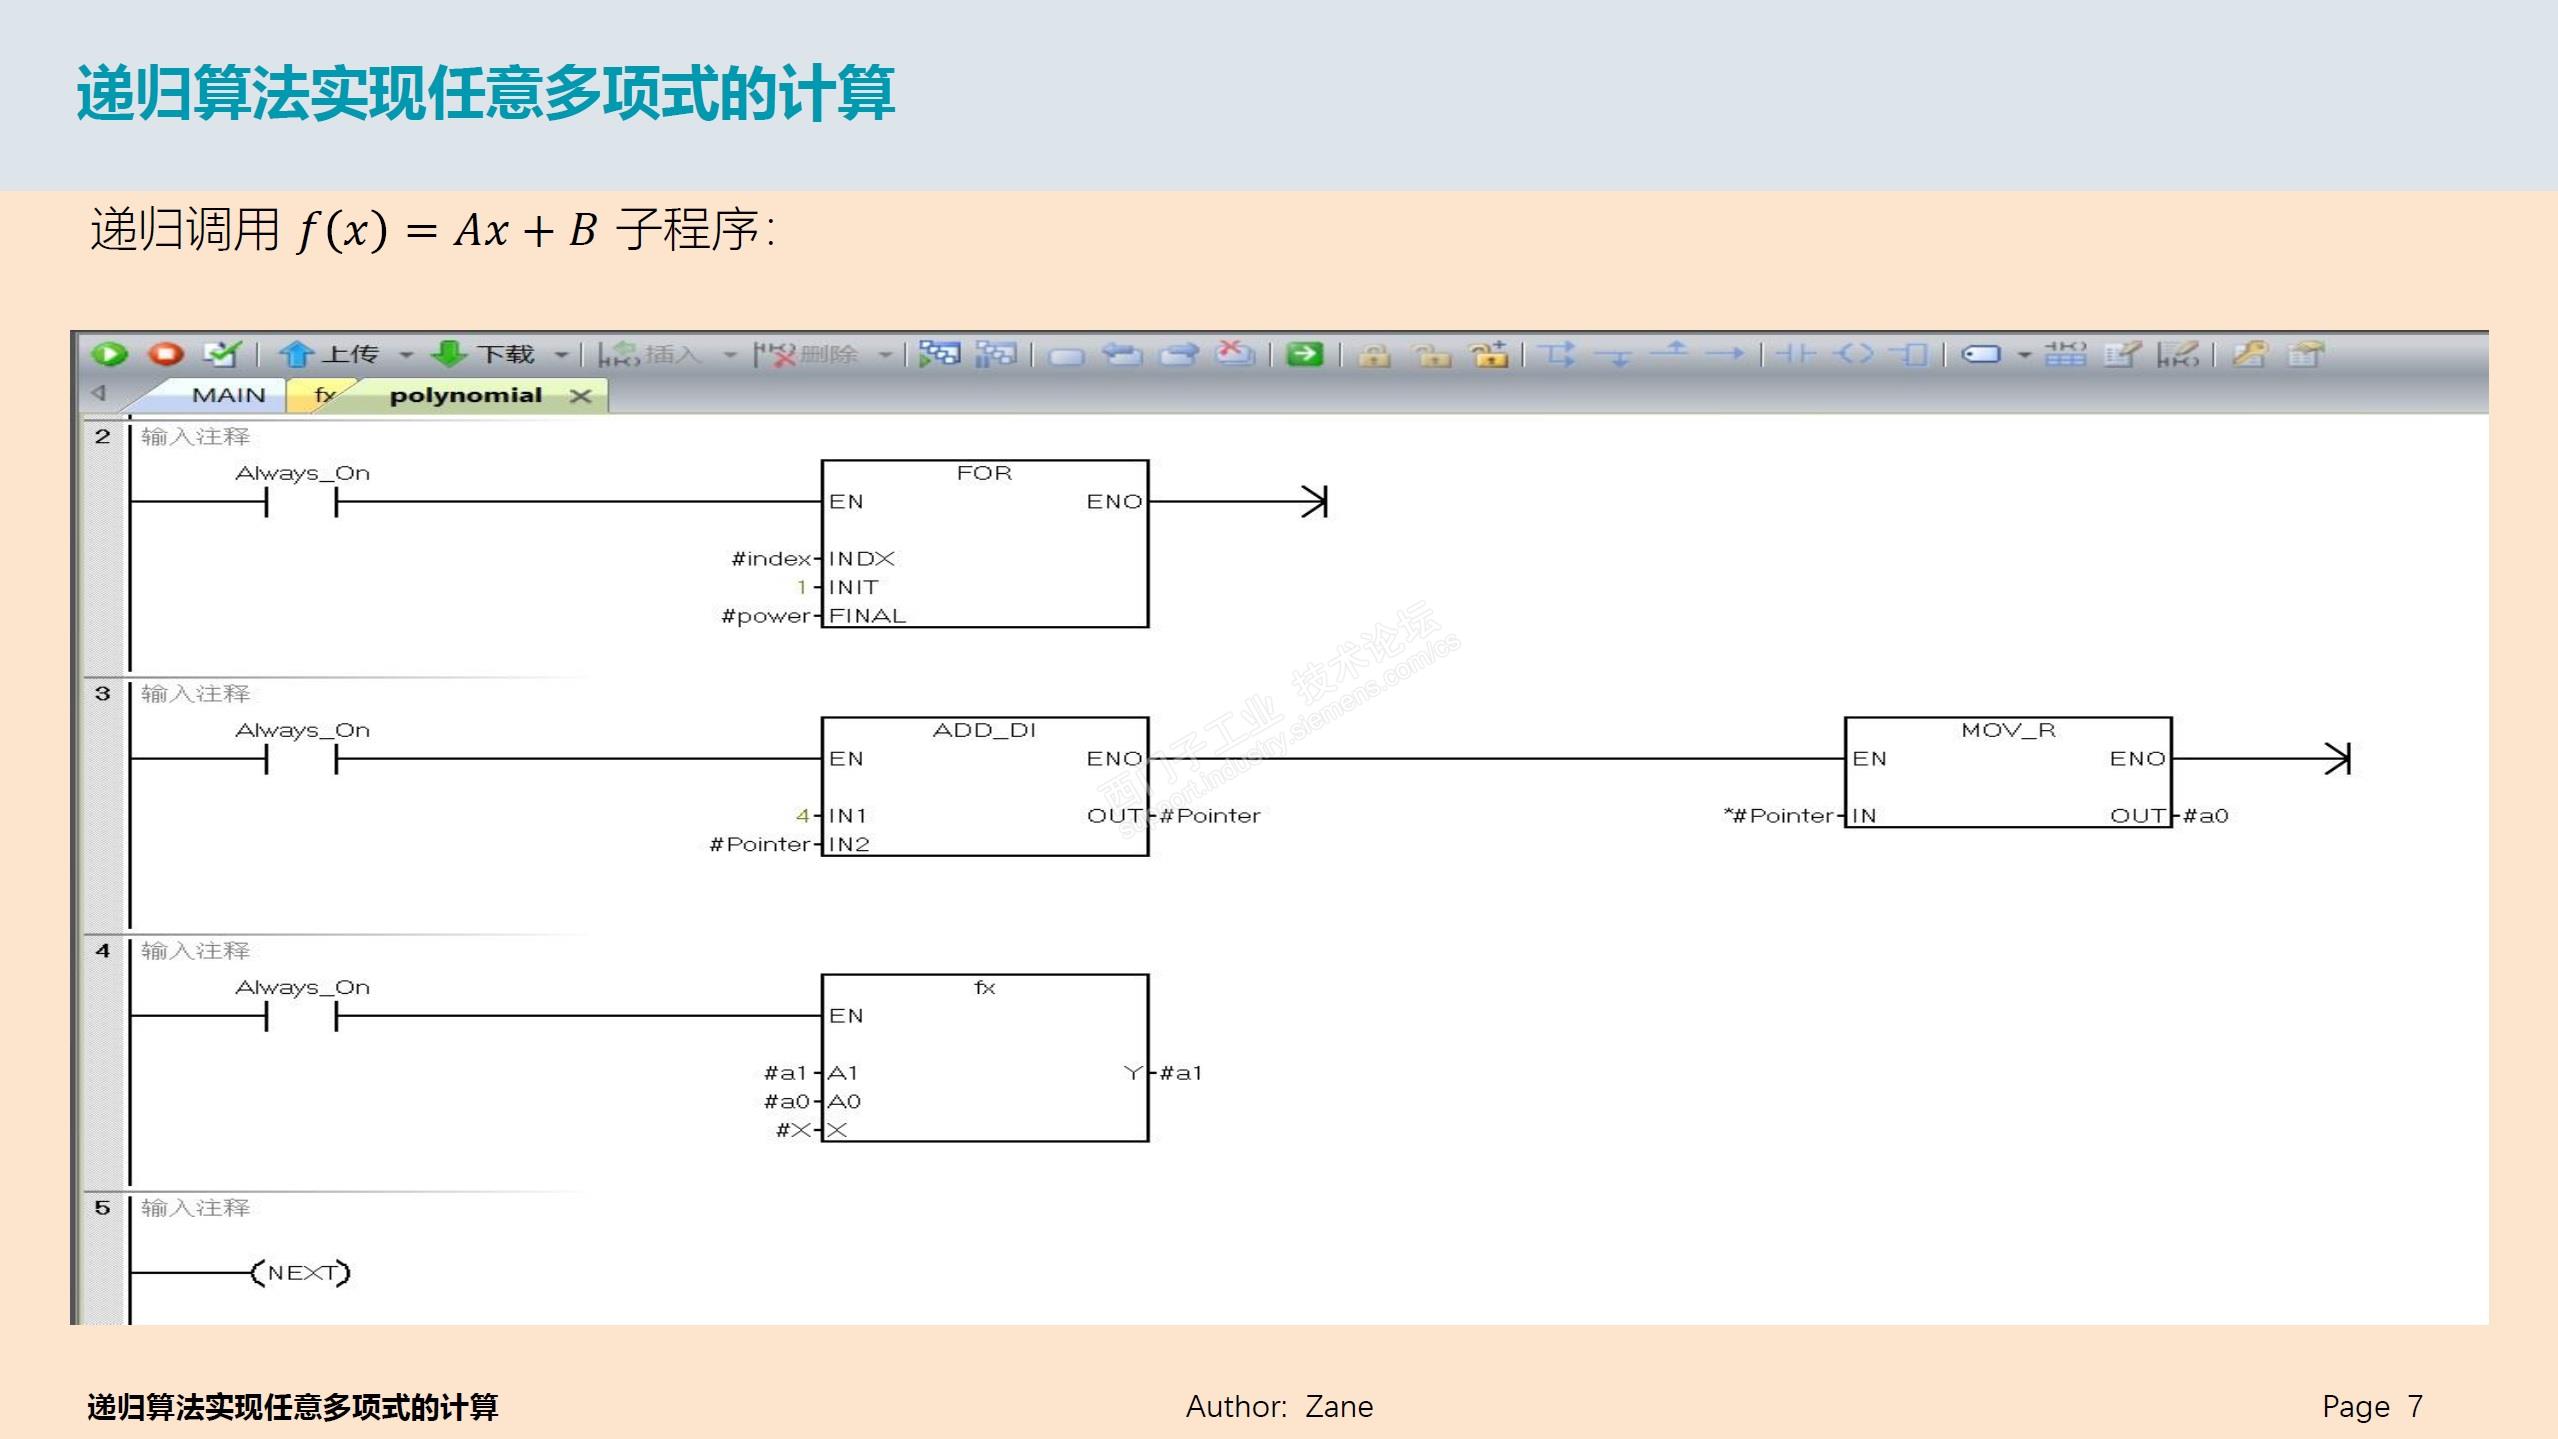Open the 下载 download dropdown arrow
This screenshot has height=1439, width=2558.
coord(561,355)
